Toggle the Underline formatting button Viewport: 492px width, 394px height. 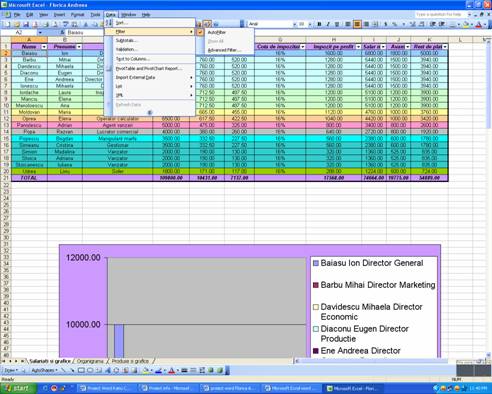click(337, 24)
